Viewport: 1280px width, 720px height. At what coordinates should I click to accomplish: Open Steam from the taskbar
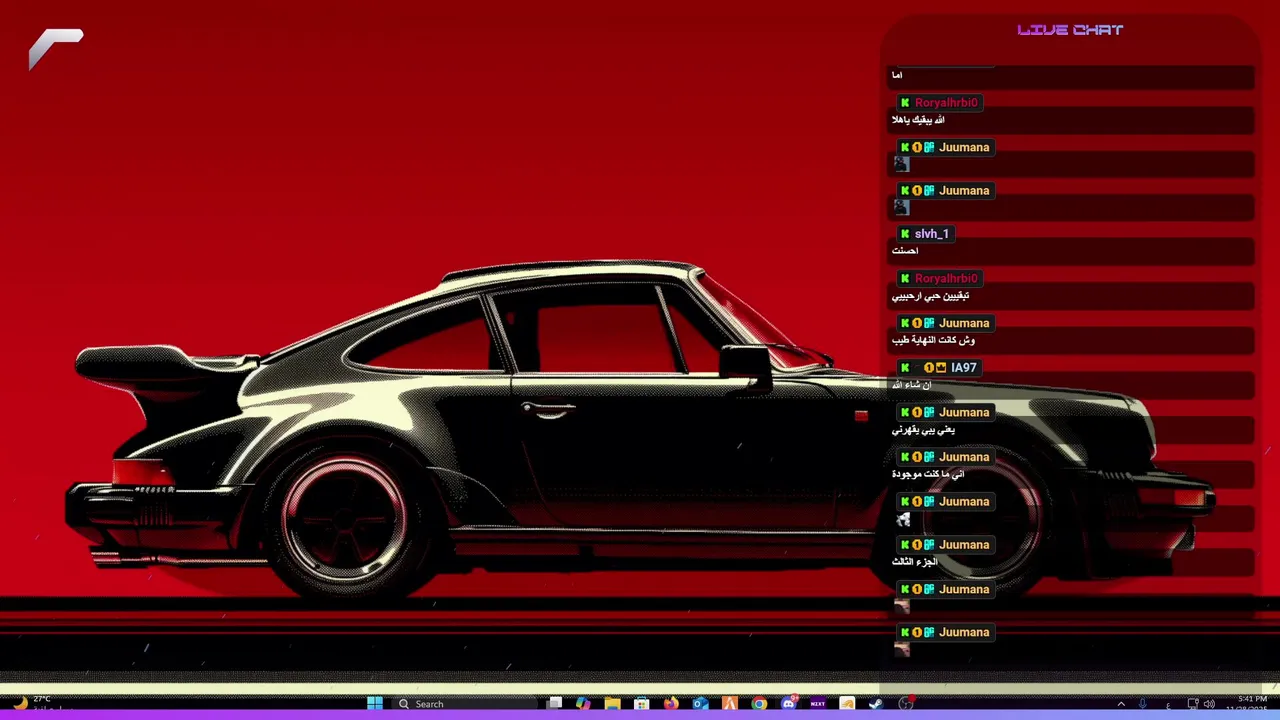pyautogui.click(x=876, y=704)
